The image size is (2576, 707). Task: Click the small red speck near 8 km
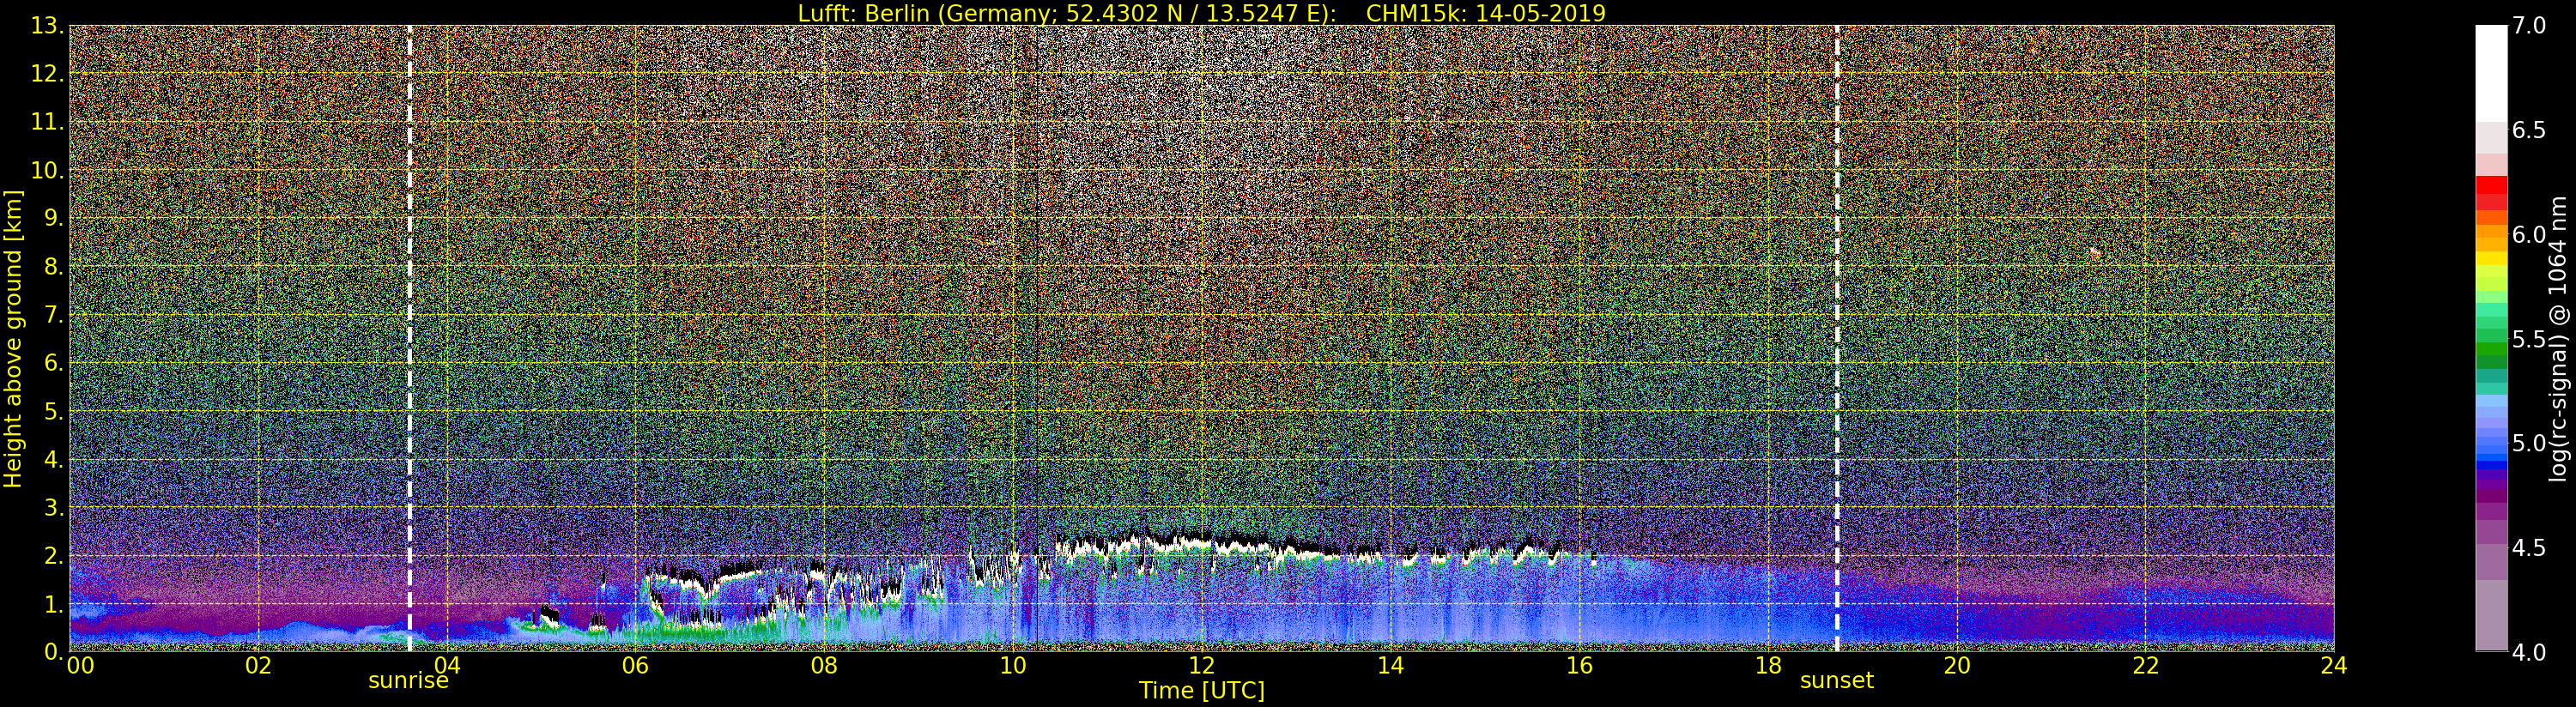2095,254
